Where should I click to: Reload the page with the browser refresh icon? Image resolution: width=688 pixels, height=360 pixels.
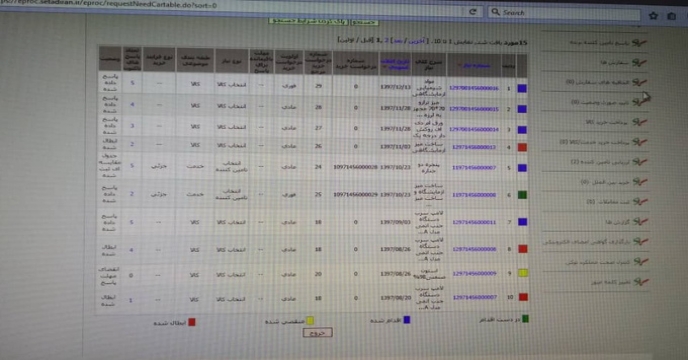point(473,12)
